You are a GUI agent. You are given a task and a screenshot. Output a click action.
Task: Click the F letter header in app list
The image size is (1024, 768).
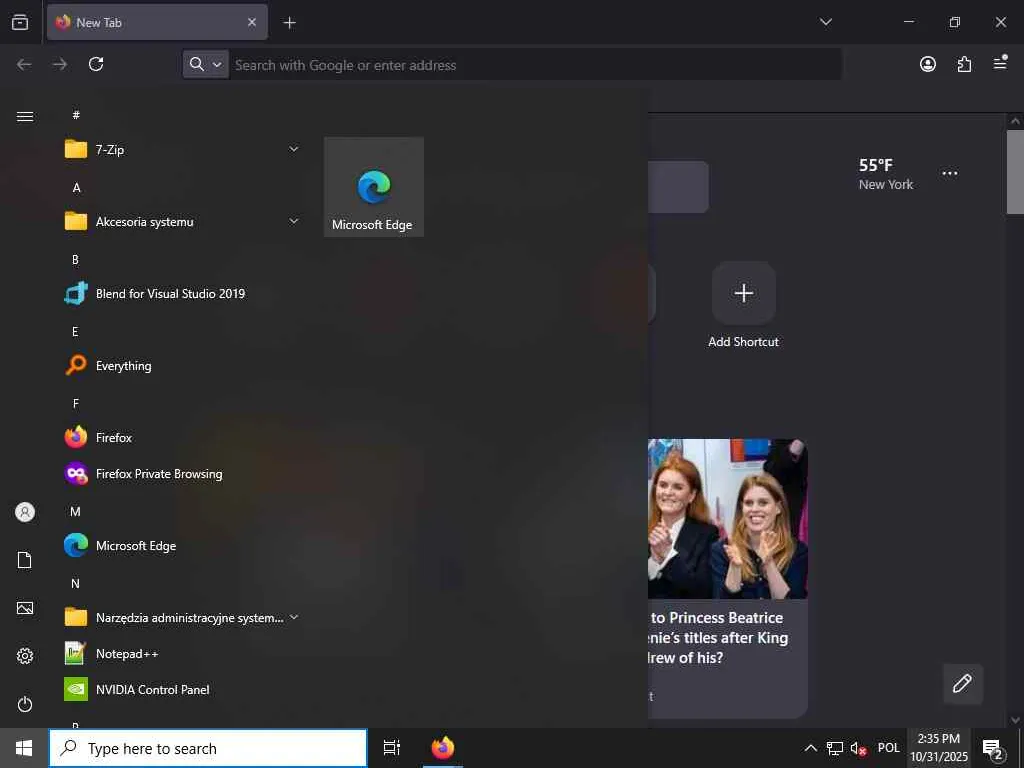(x=76, y=403)
